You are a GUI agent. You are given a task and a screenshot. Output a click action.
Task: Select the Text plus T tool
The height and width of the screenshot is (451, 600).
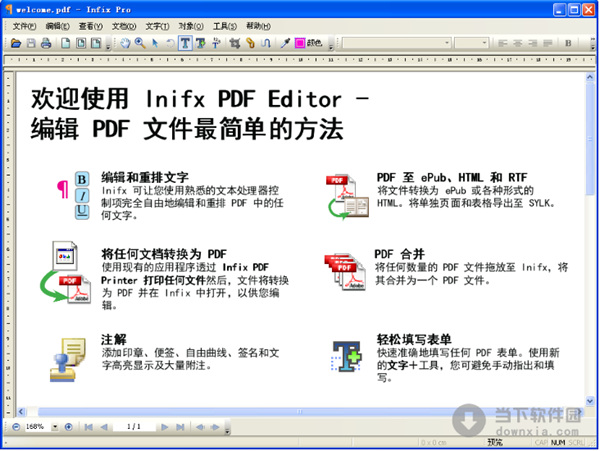pos(200,43)
